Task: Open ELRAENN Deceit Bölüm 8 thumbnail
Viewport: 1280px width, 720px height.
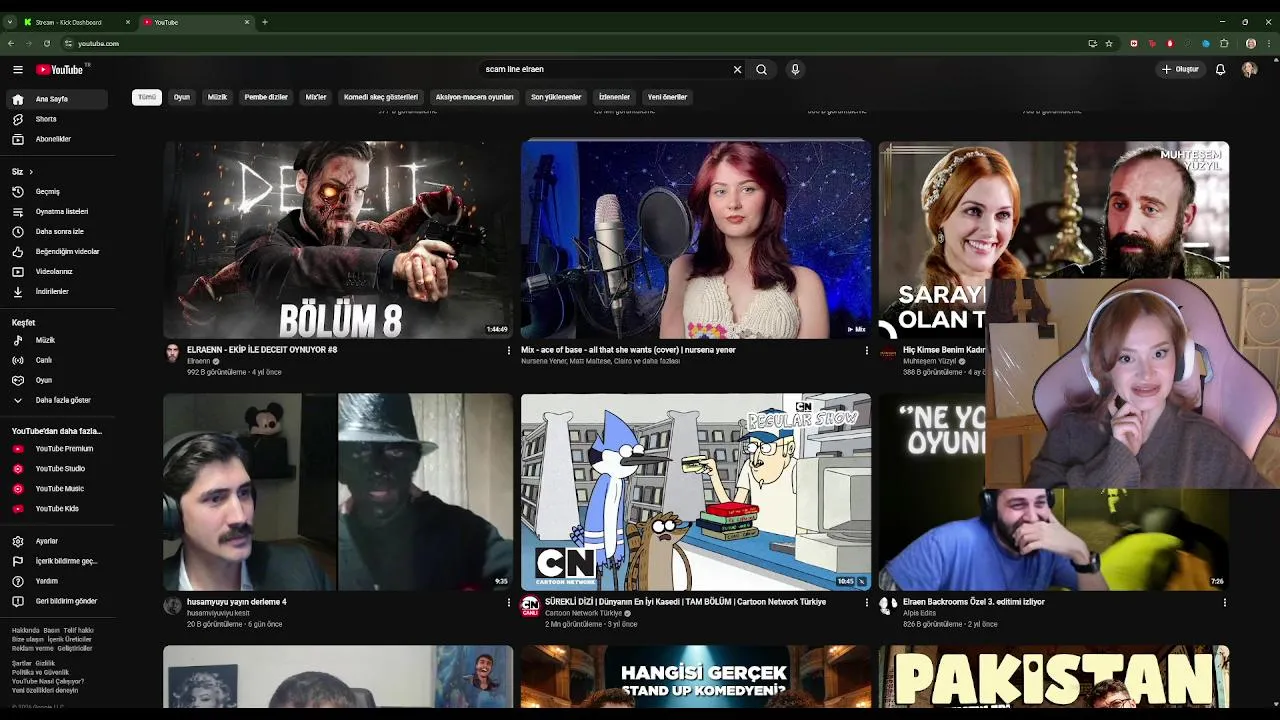Action: 338,239
